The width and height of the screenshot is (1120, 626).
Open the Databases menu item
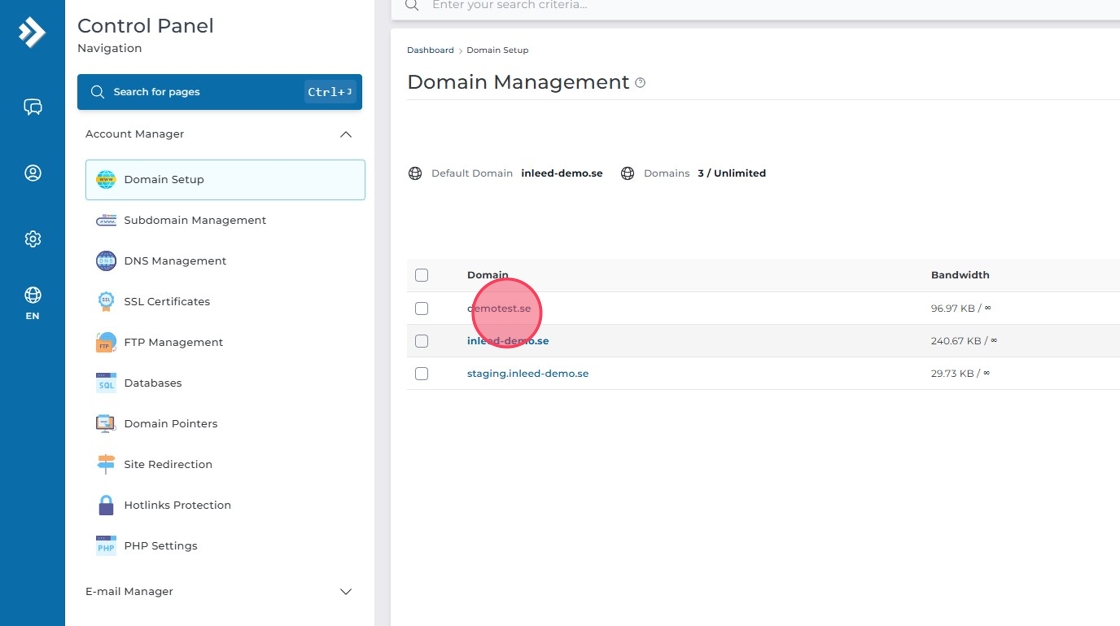pyautogui.click(x=152, y=383)
